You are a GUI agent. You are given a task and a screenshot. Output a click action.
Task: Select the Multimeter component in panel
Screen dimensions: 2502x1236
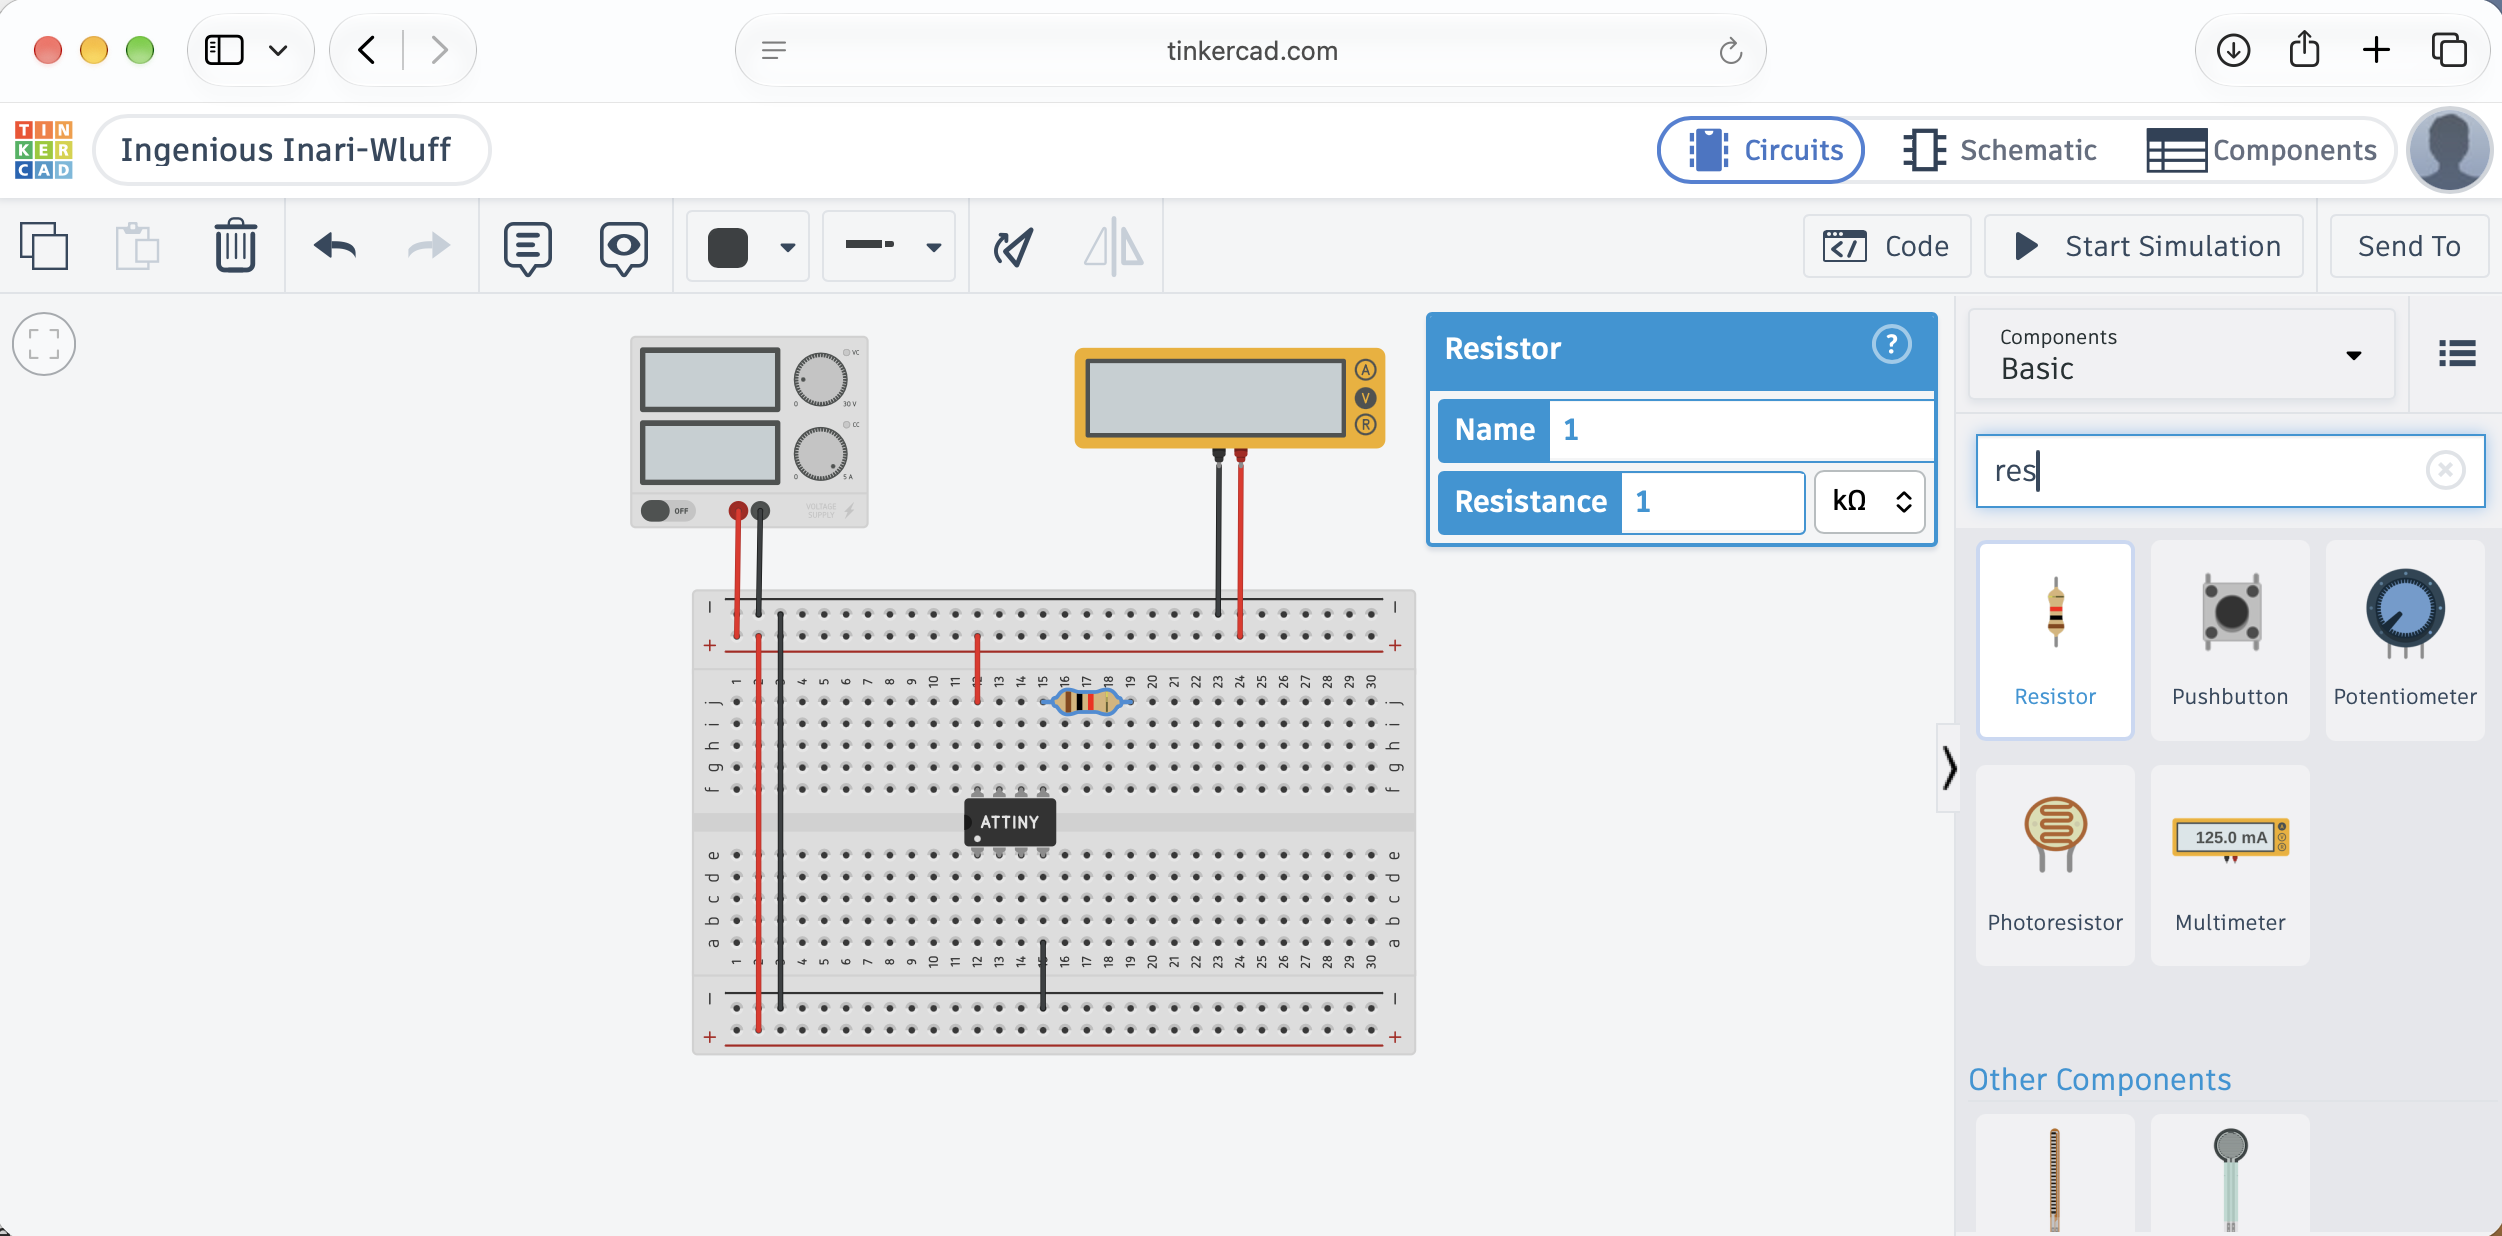pos(2230,865)
